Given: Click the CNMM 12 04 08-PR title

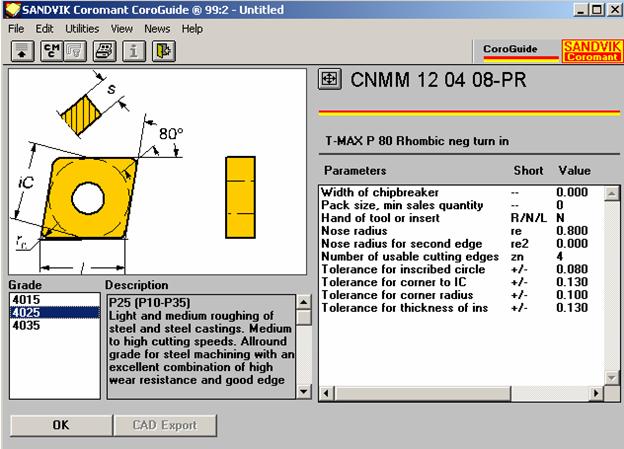Looking at the screenshot, I should point(438,80).
